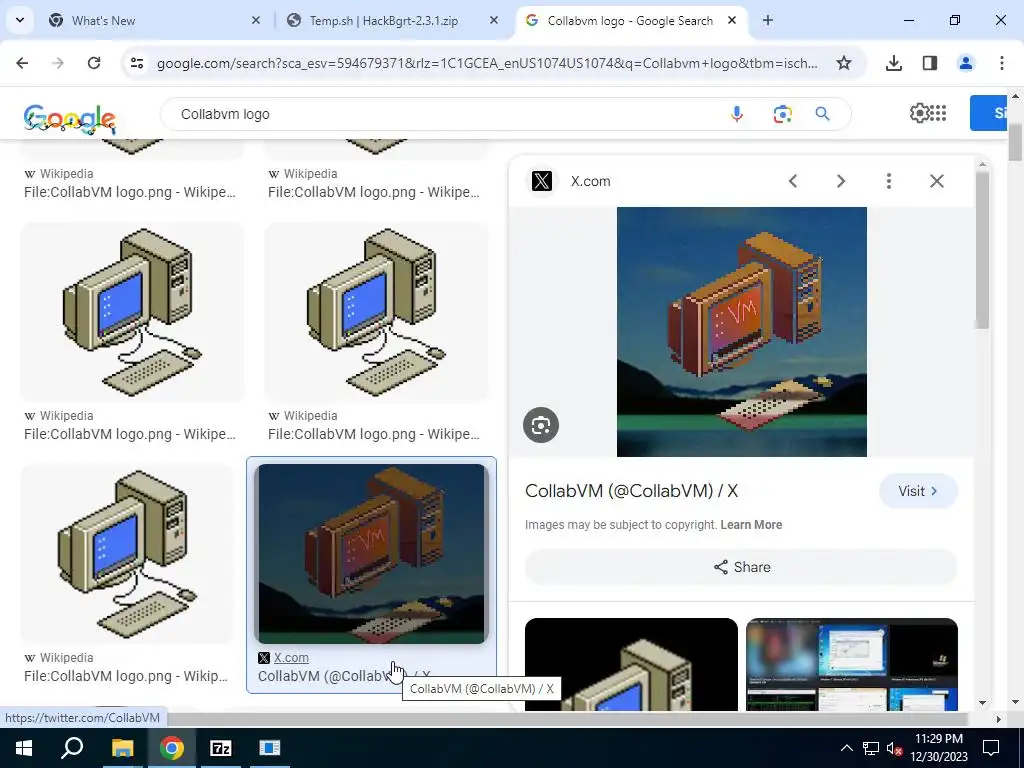Click horizontal scrollbar right arrow
This screenshot has height=768, width=1024.
[x=997, y=718]
